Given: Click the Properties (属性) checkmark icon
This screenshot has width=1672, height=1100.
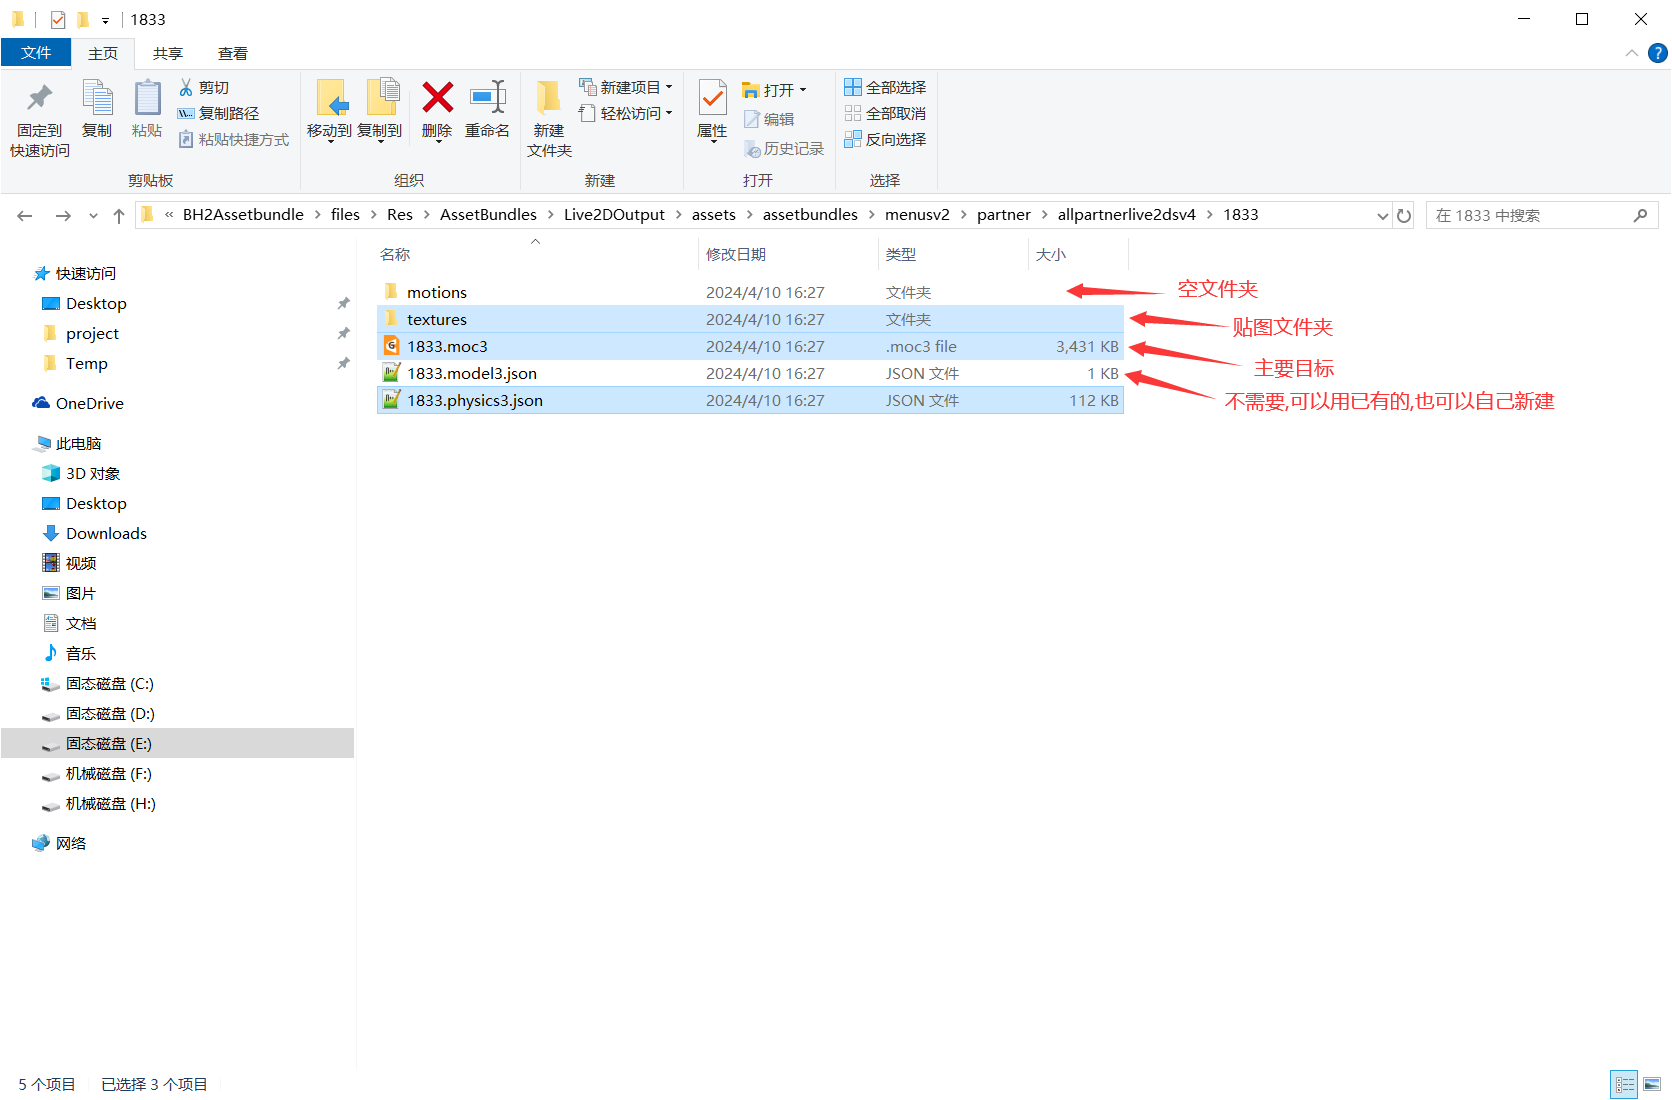Looking at the screenshot, I should click(712, 98).
